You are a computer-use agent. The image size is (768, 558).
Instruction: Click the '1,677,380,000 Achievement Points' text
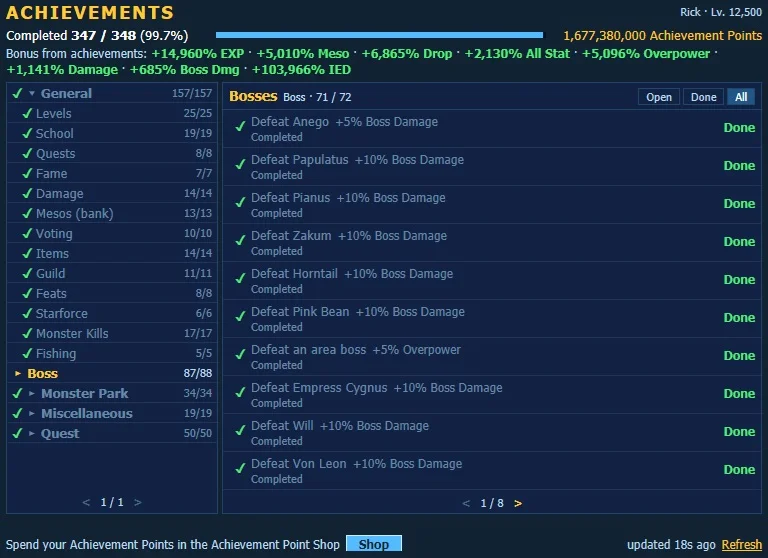coord(663,36)
